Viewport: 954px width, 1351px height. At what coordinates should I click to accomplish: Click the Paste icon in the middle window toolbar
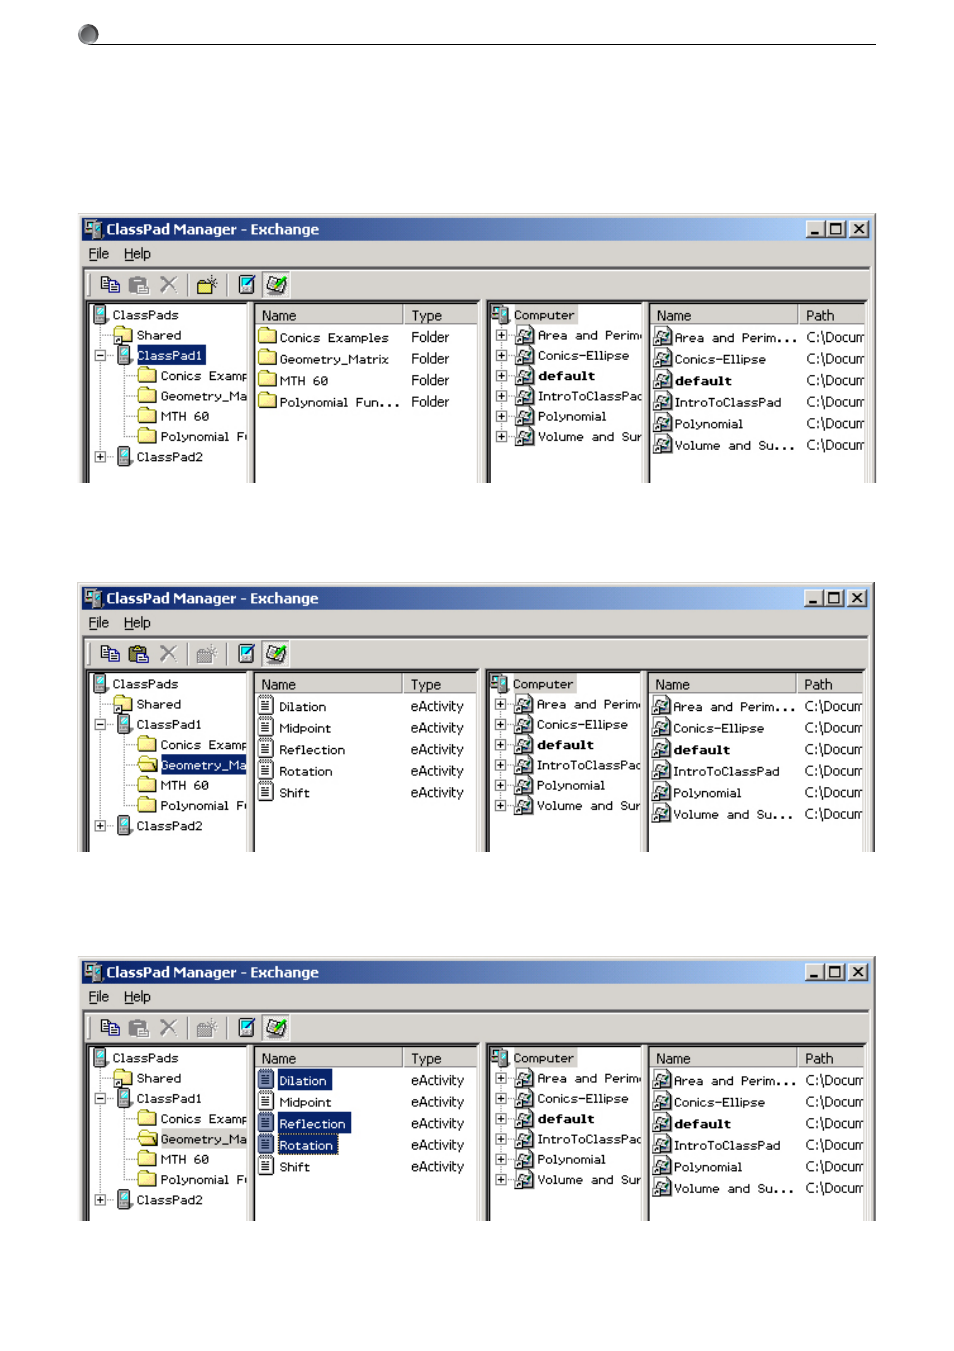(x=139, y=654)
